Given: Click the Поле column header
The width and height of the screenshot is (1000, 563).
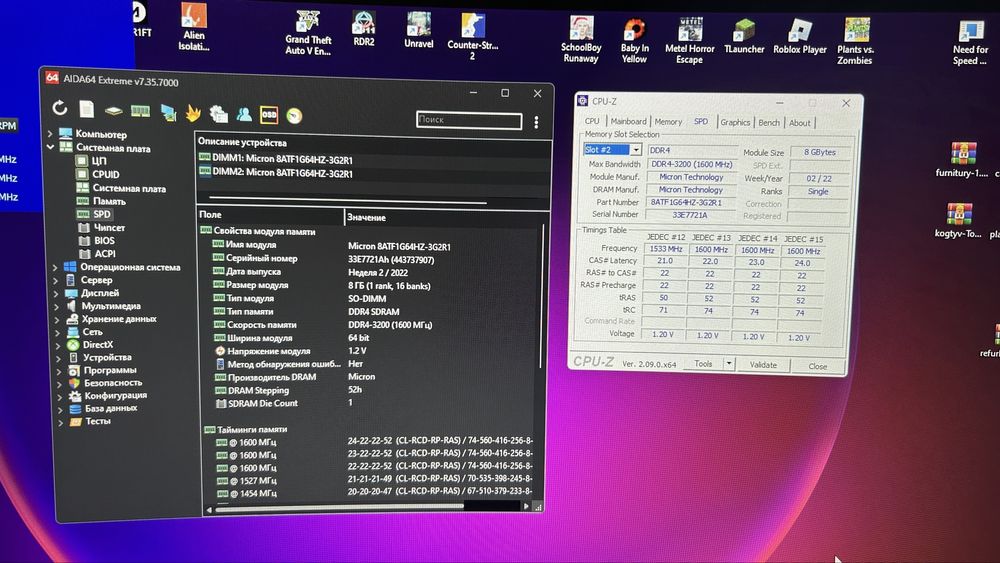Looking at the screenshot, I should pyautogui.click(x=270, y=215).
